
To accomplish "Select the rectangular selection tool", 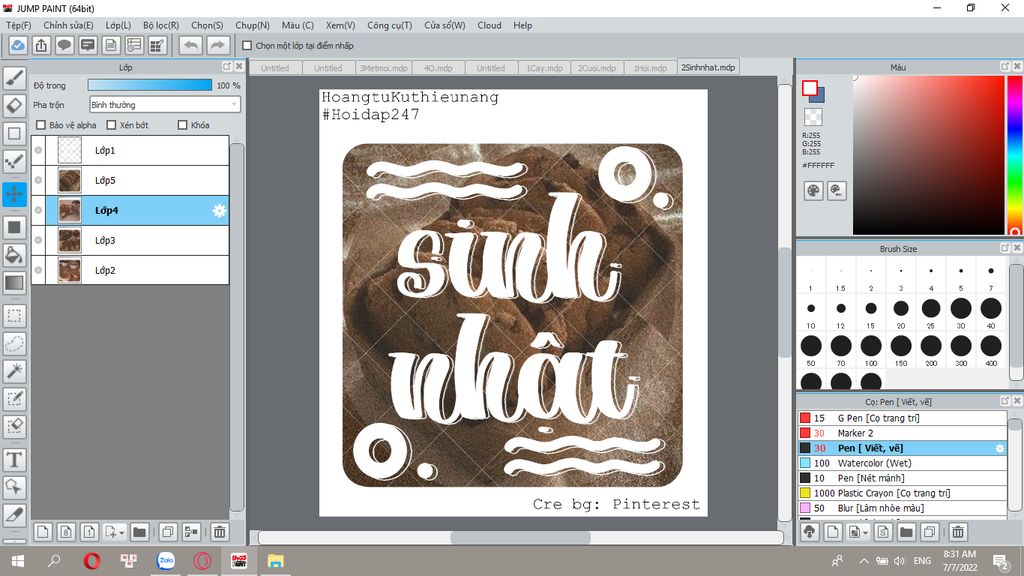I will point(14,316).
